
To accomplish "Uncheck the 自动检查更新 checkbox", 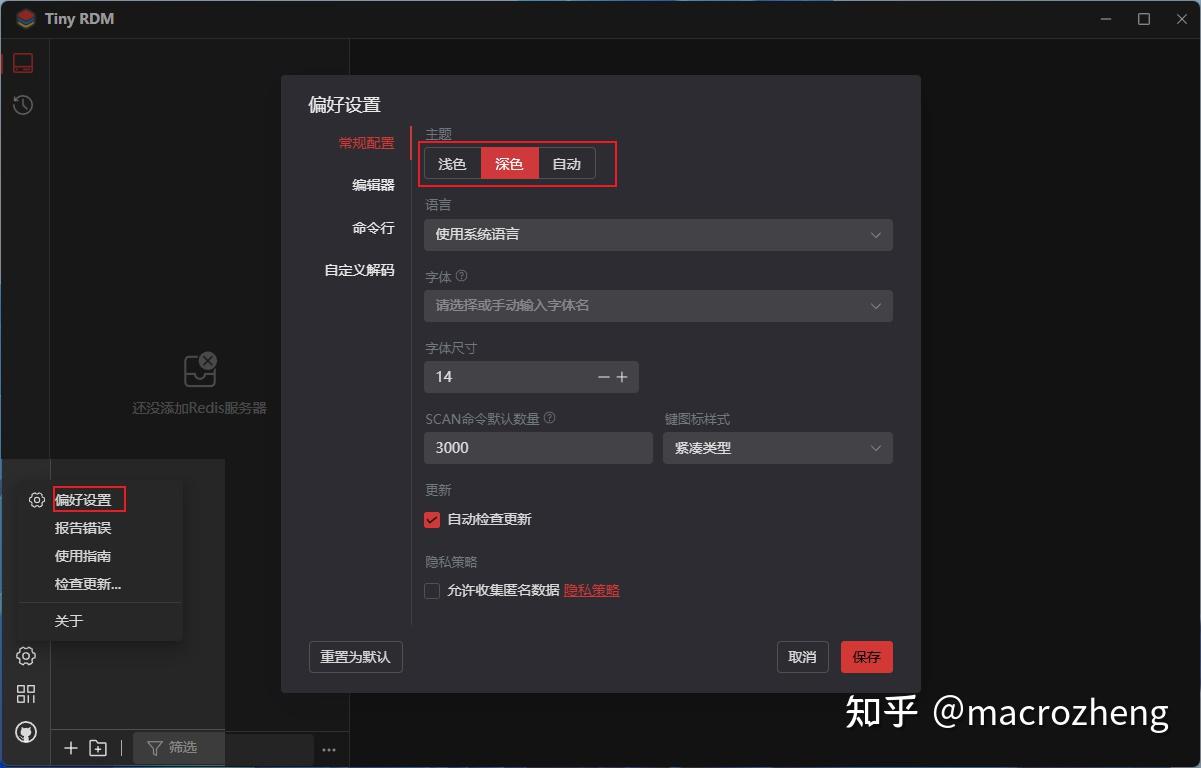I will 431,519.
